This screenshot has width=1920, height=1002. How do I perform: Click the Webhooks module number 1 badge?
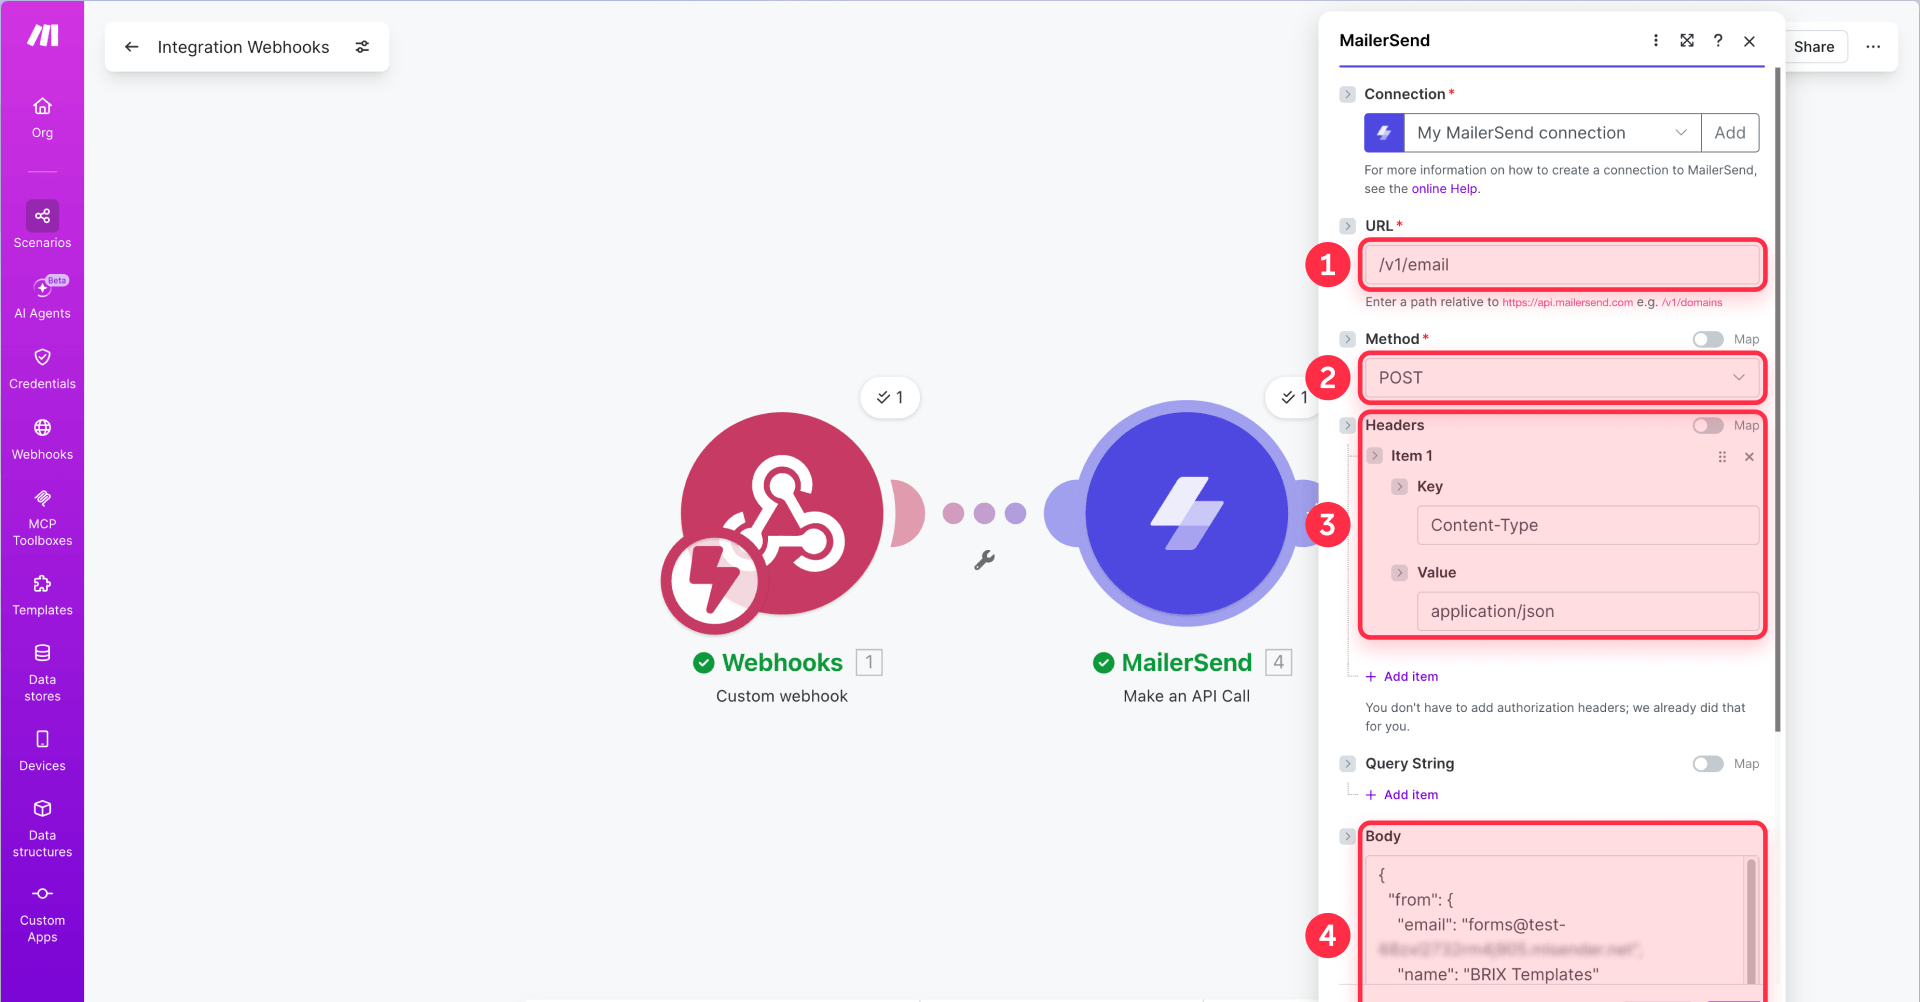click(869, 662)
